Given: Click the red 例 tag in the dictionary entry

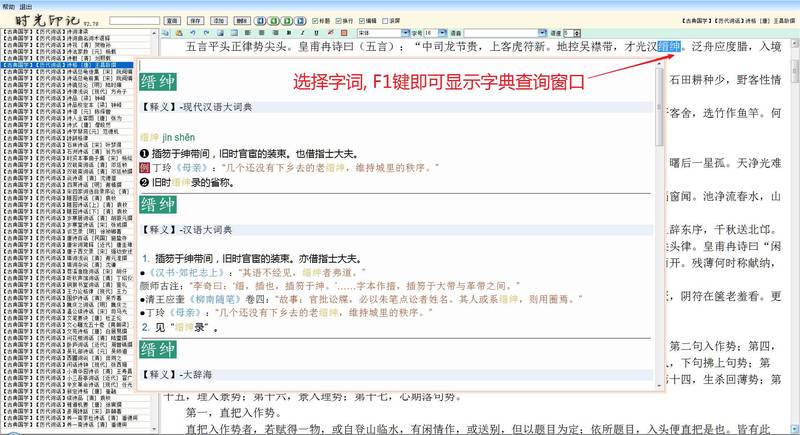Looking at the screenshot, I should pos(144,168).
